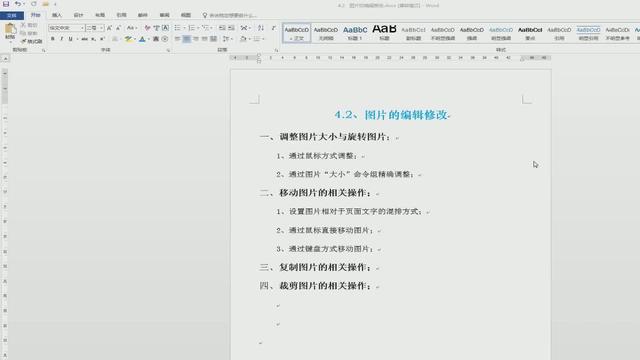Click the heading '三、复制图片的相关操作'
Image resolution: width=640 pixels, height=360 pixels.
point(314,267)
